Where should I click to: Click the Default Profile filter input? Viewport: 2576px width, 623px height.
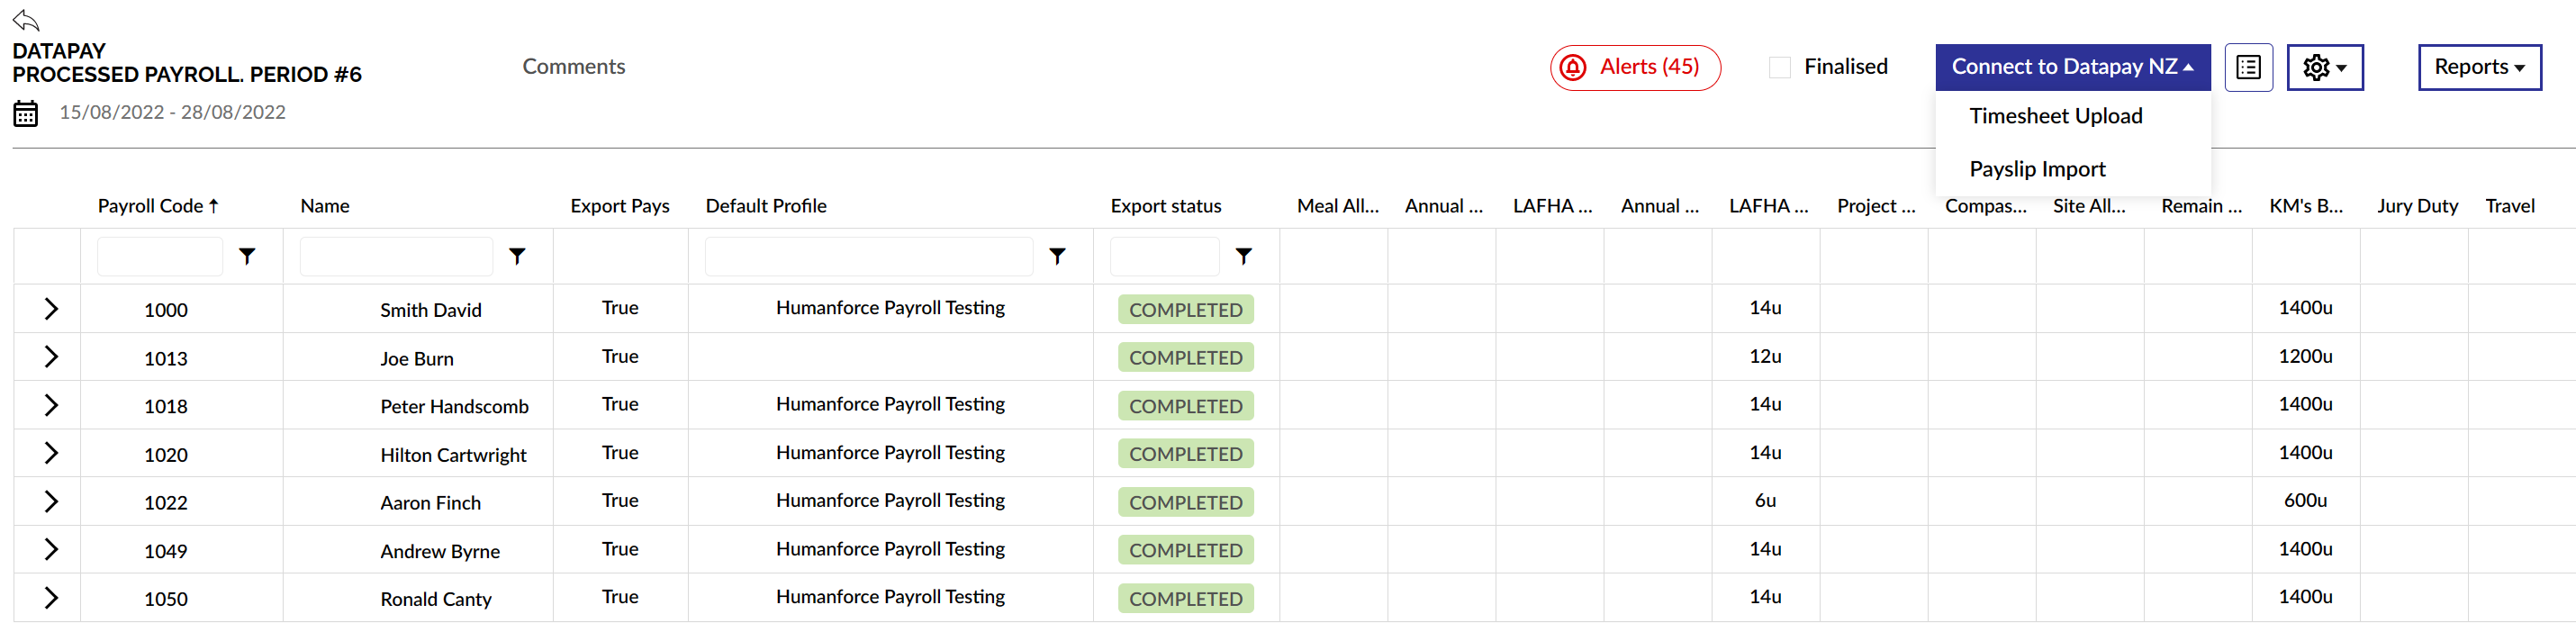[x=868, y=256]
